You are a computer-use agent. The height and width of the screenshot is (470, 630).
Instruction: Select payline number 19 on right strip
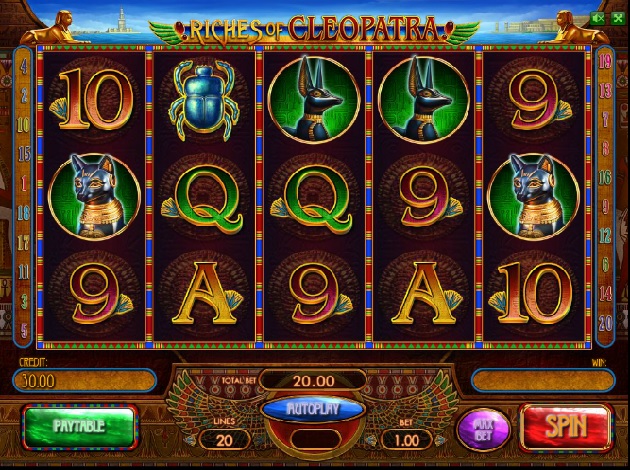point(605,61)
